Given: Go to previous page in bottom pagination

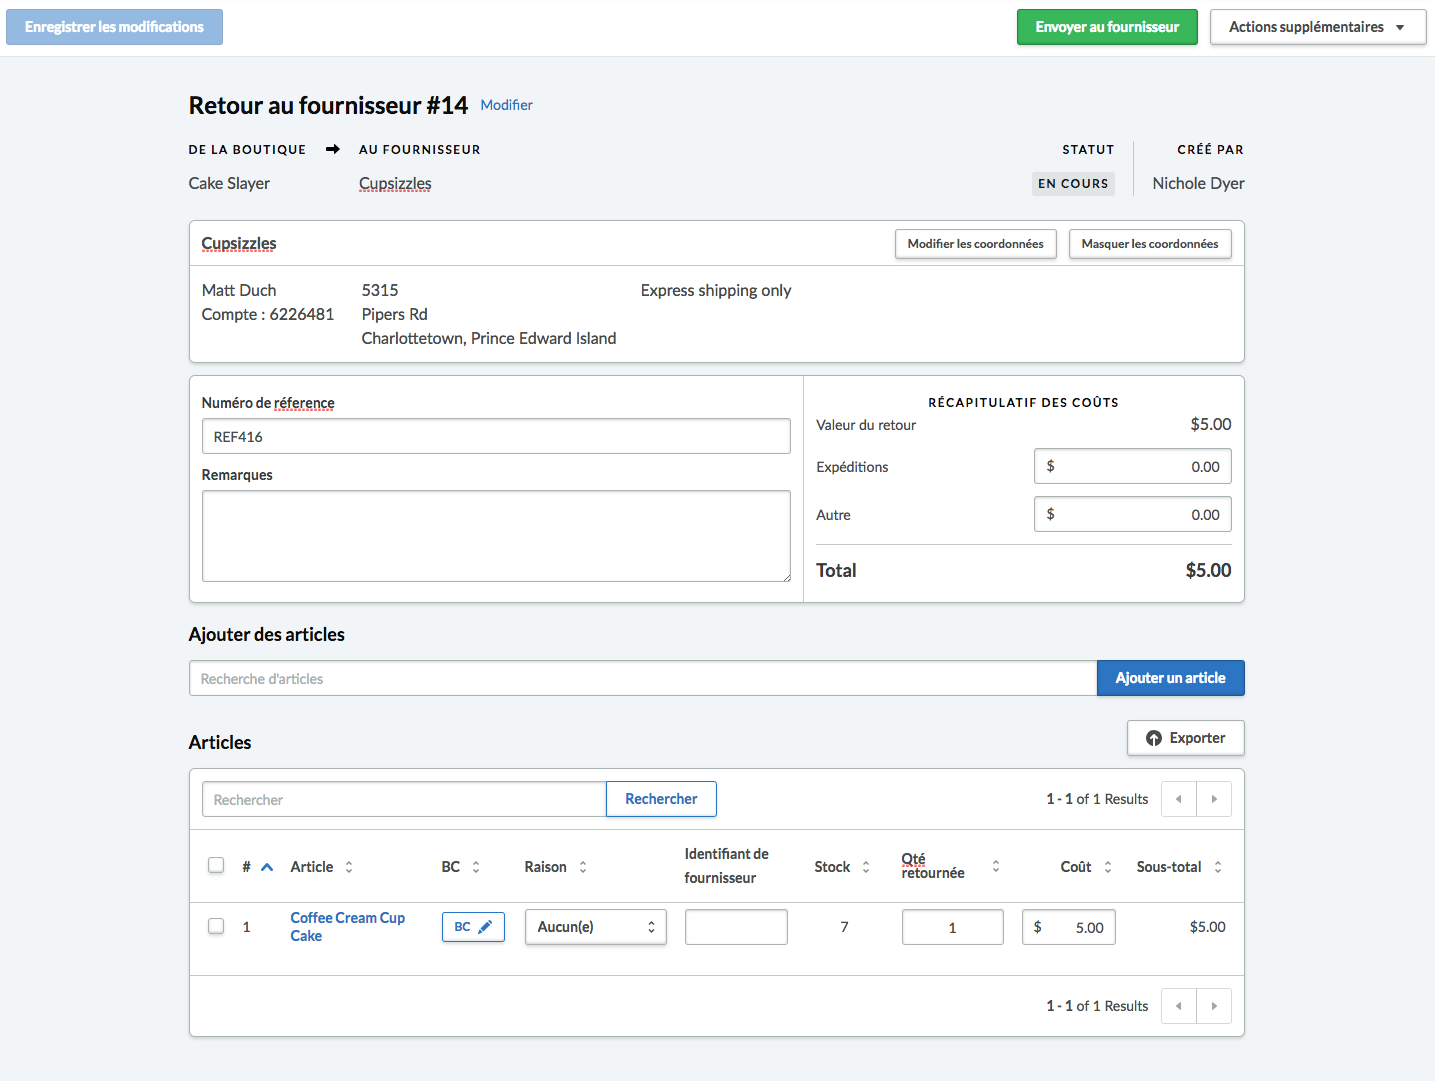Looking at the screenshot, I should (x=1179, y=1006).
